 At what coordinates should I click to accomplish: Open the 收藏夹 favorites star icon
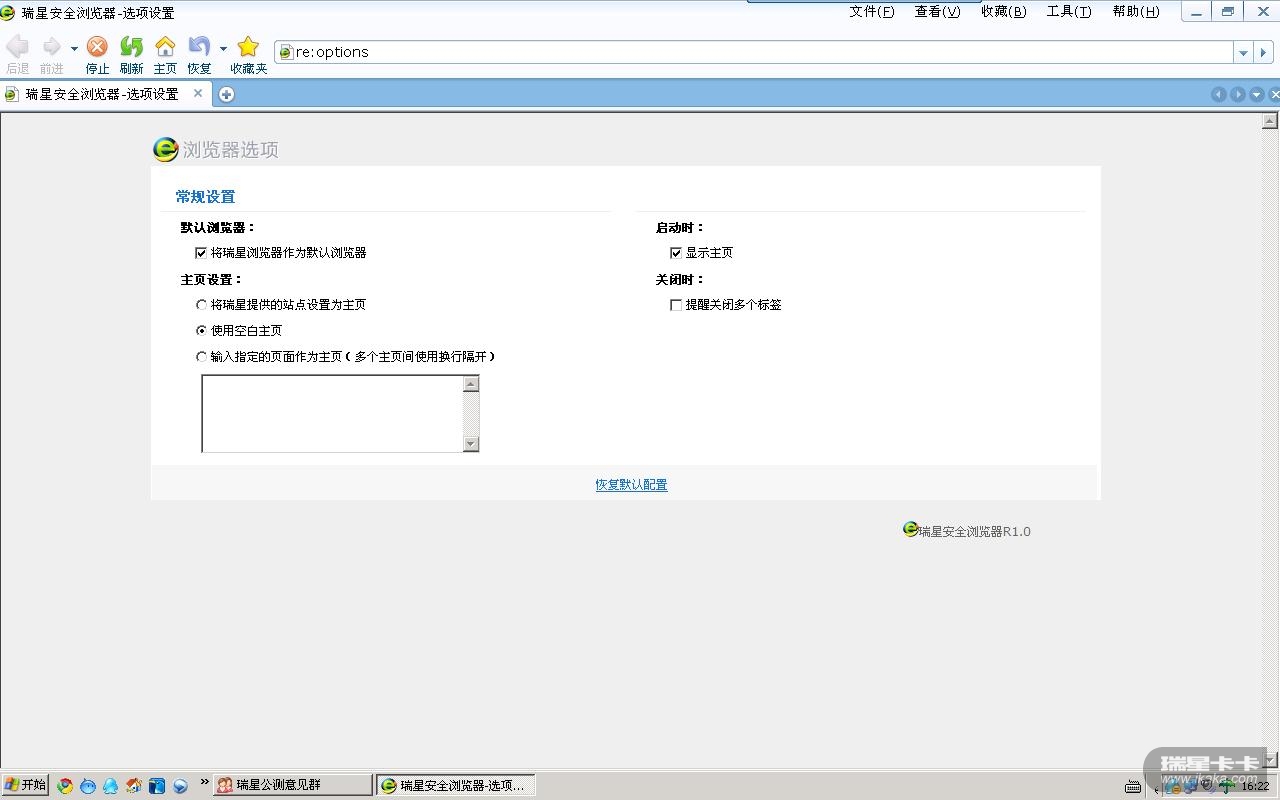(248, 47)
